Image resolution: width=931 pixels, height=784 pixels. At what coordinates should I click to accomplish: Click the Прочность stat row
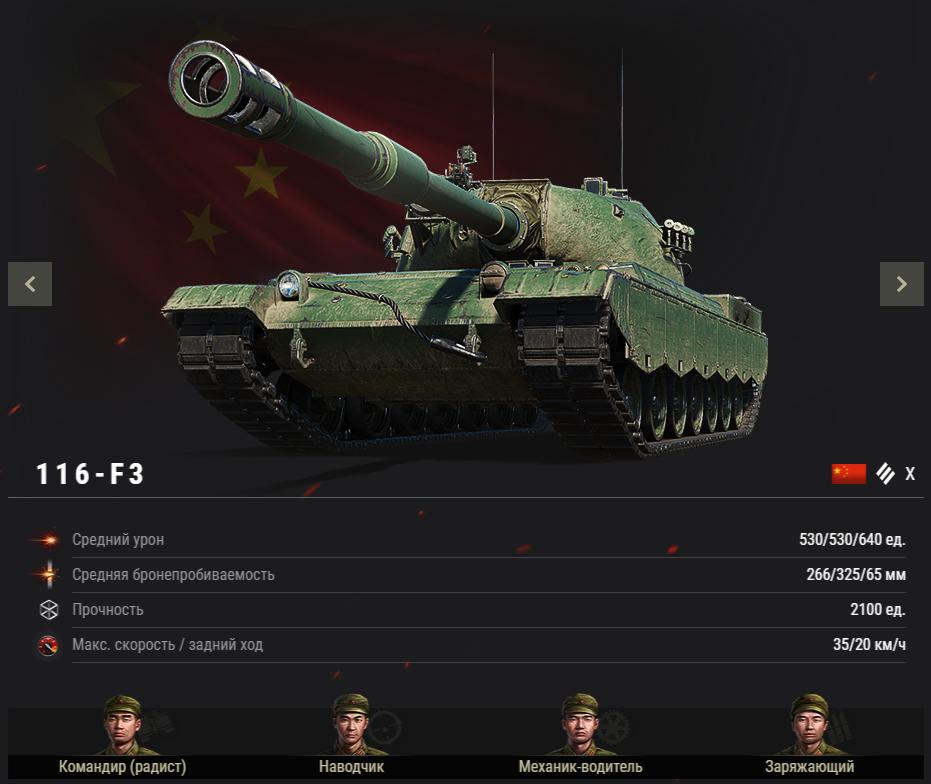pos(489,610)
